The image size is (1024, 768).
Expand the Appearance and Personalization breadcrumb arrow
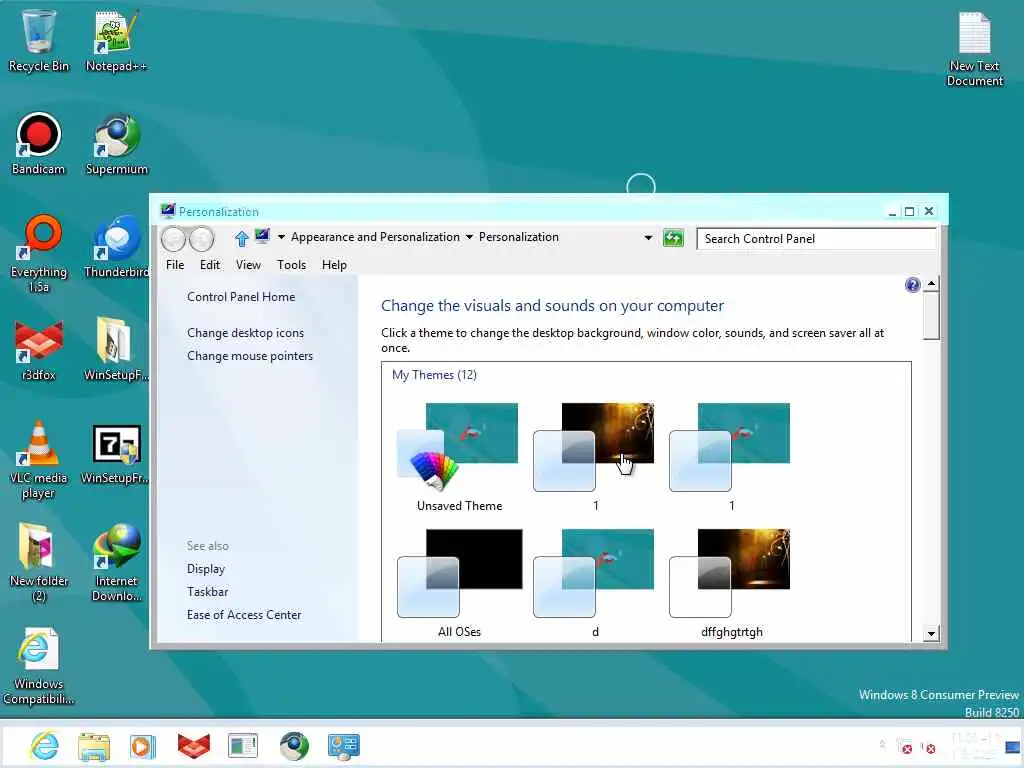click(x=469, y=237)
